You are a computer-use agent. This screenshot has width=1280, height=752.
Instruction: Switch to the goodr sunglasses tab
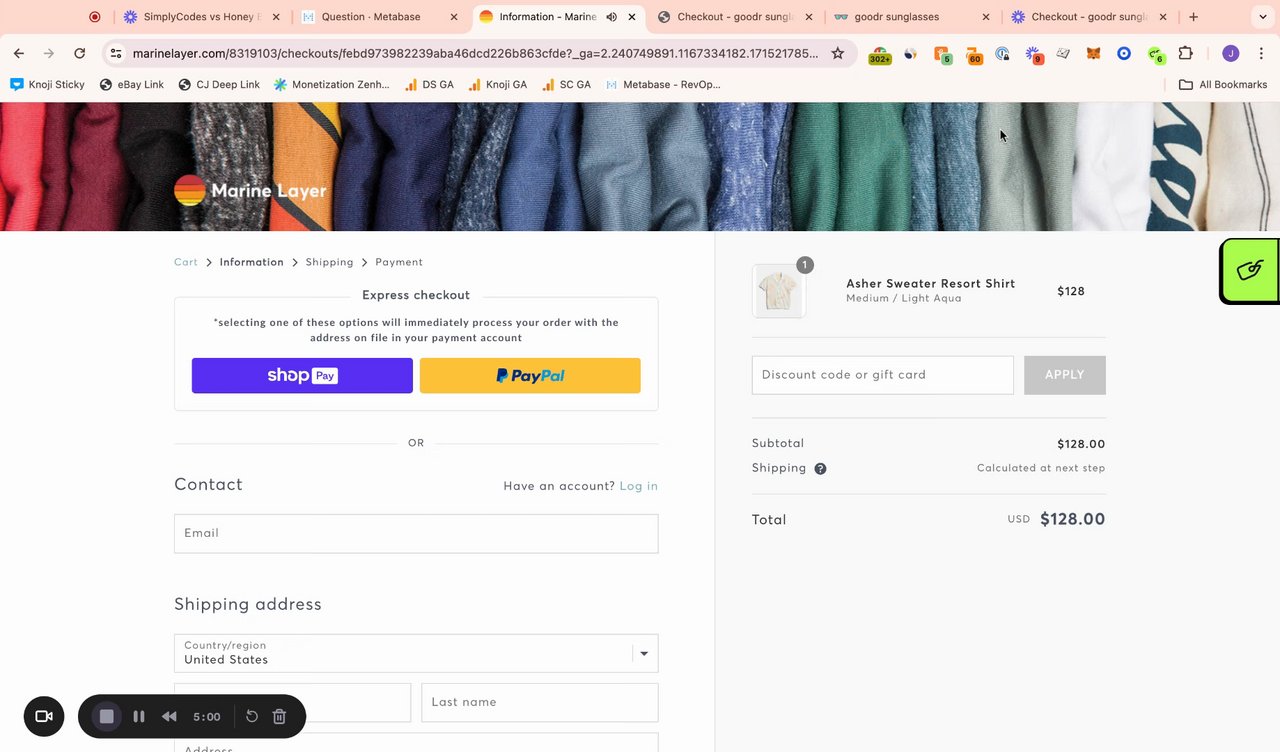pyautogui.click(x=895, y=17)
